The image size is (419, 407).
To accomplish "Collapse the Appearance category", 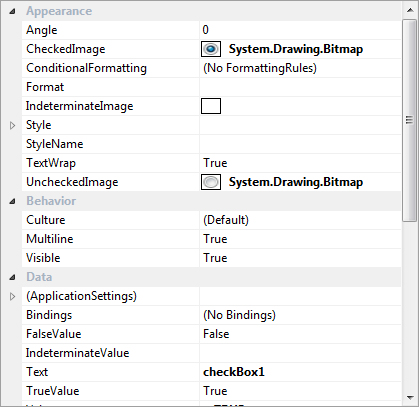I will 12,12.
